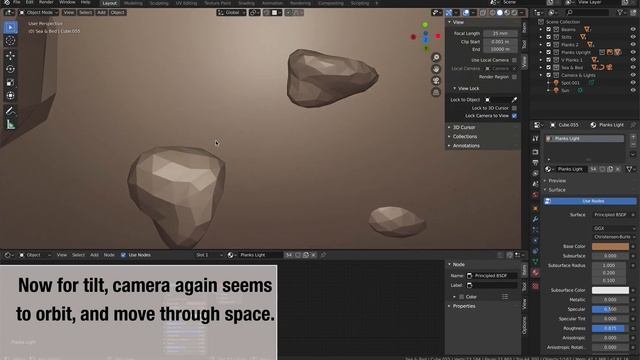Click the outliner filter funnel icon
The height and width of the screenshot is (360, 640).
pyautogui.click(x=620, y=13)
